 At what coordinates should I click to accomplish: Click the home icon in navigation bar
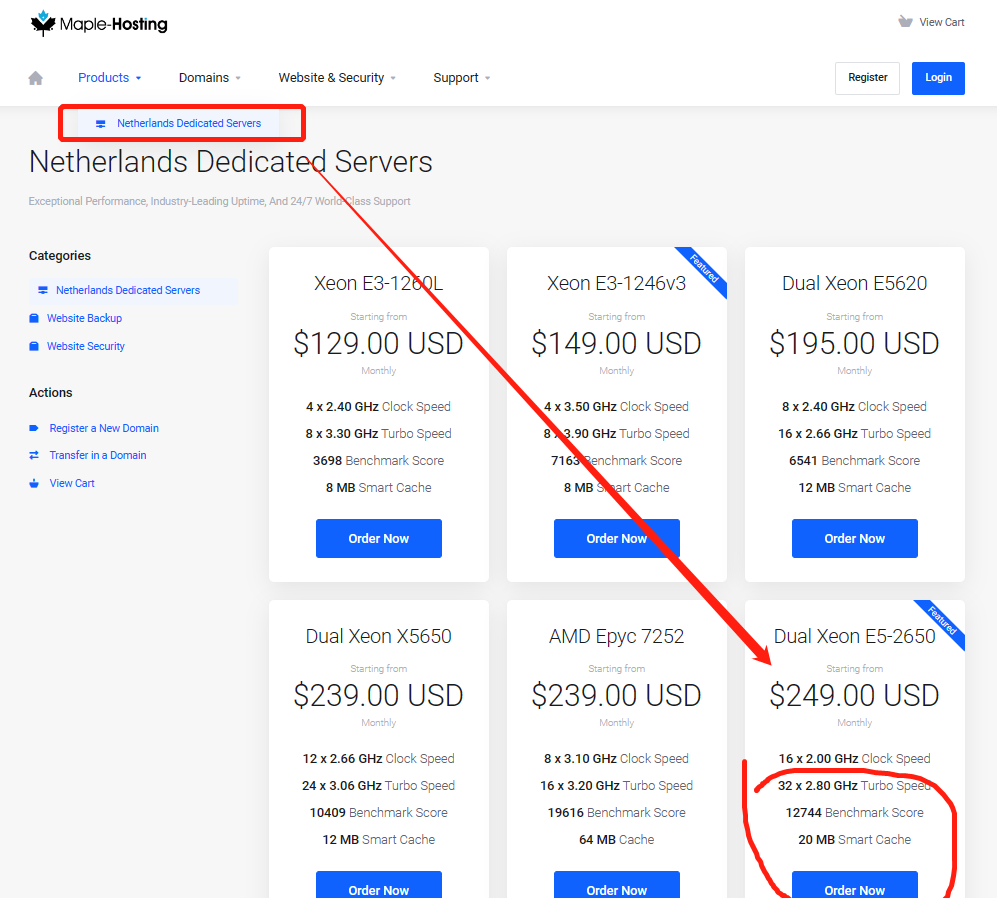click(36, 78)
